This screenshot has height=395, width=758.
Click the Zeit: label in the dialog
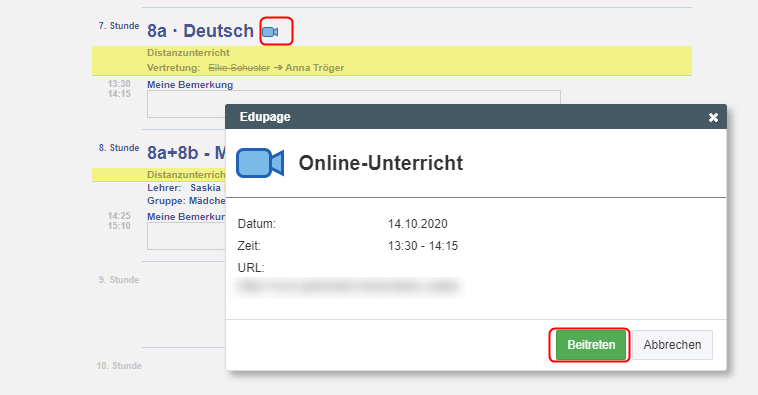pos(249,246)
